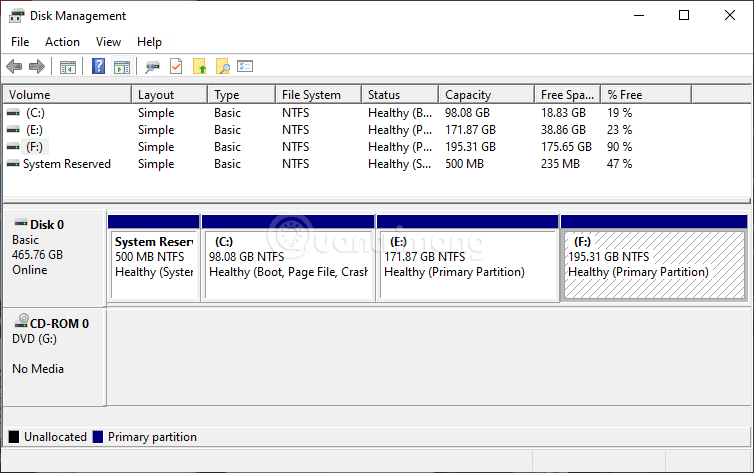Click the yellow folder with green arrow icon
The width and height of the screenshot is (754, 473).
point(200,67)
